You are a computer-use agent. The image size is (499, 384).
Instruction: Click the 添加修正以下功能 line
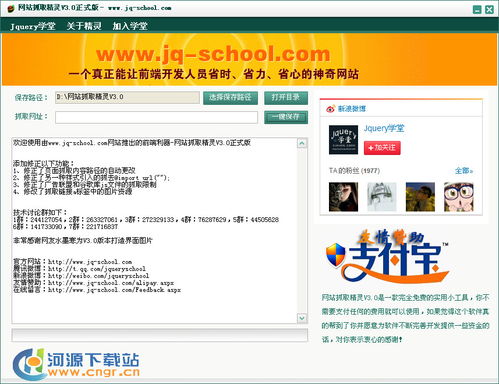[x=43, y=163]
